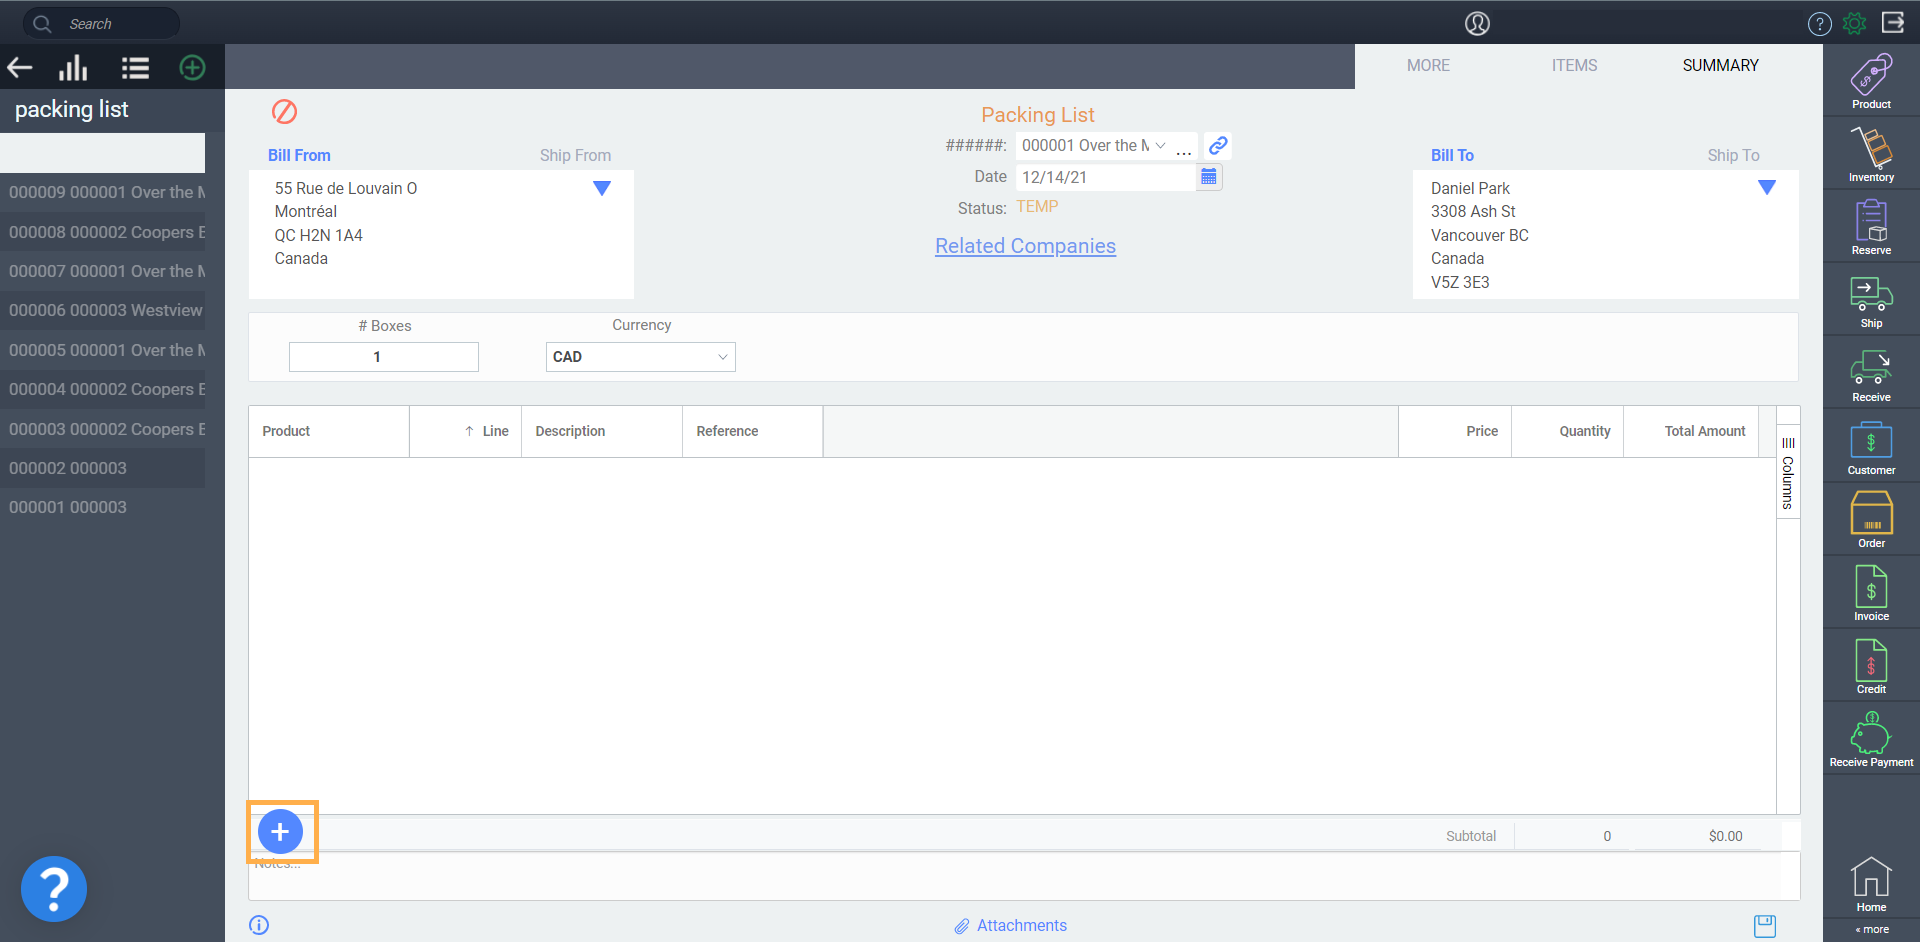Open packing list 000004 000002 Coopers
1920x942 pixels.
tap(102, 389)
